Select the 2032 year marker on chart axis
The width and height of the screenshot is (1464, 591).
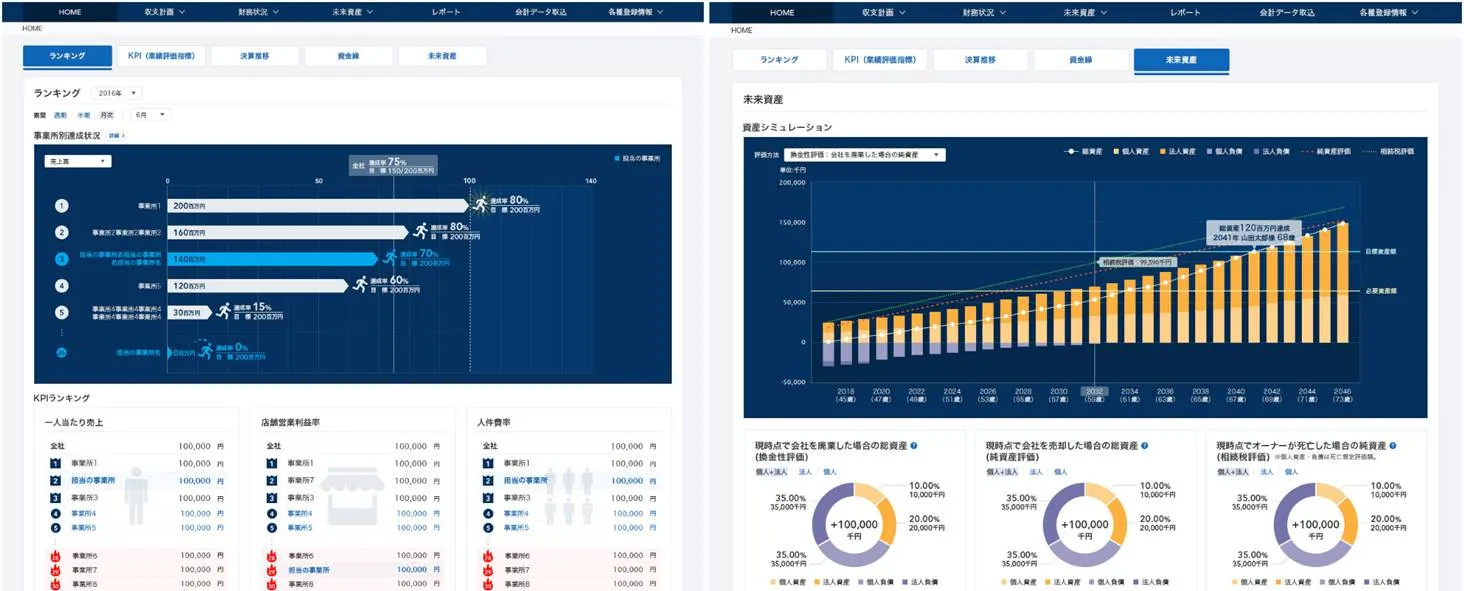pyautogui.click(x=1094, y=392)
